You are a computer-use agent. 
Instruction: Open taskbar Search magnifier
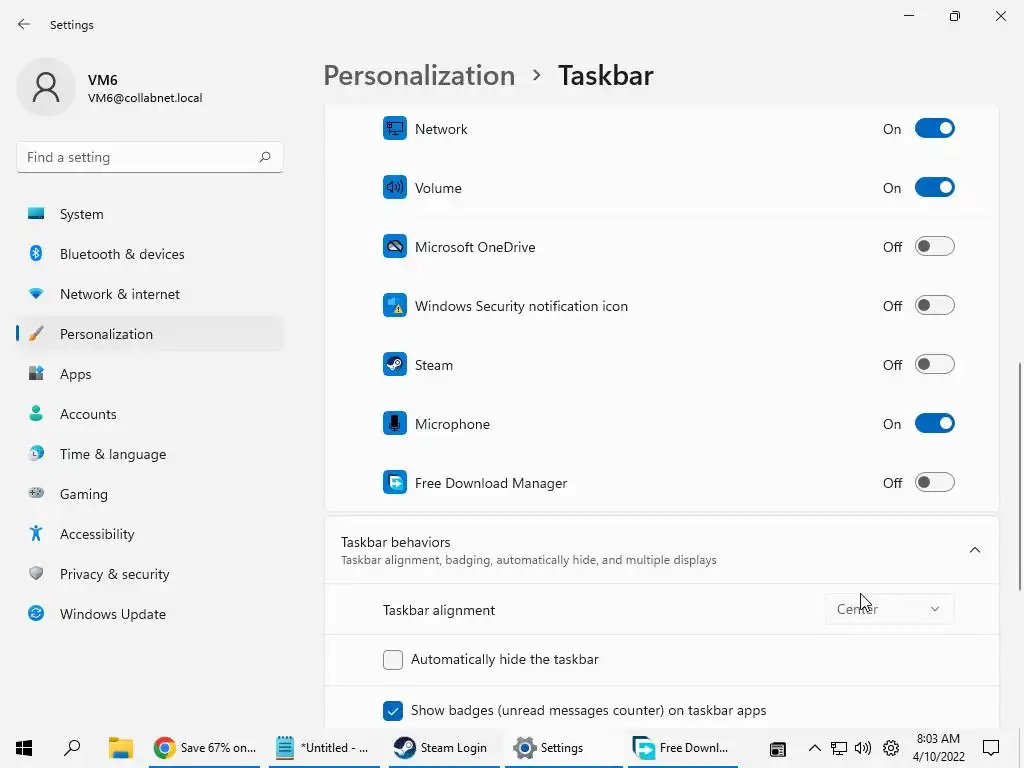click(x=72, y=748)
